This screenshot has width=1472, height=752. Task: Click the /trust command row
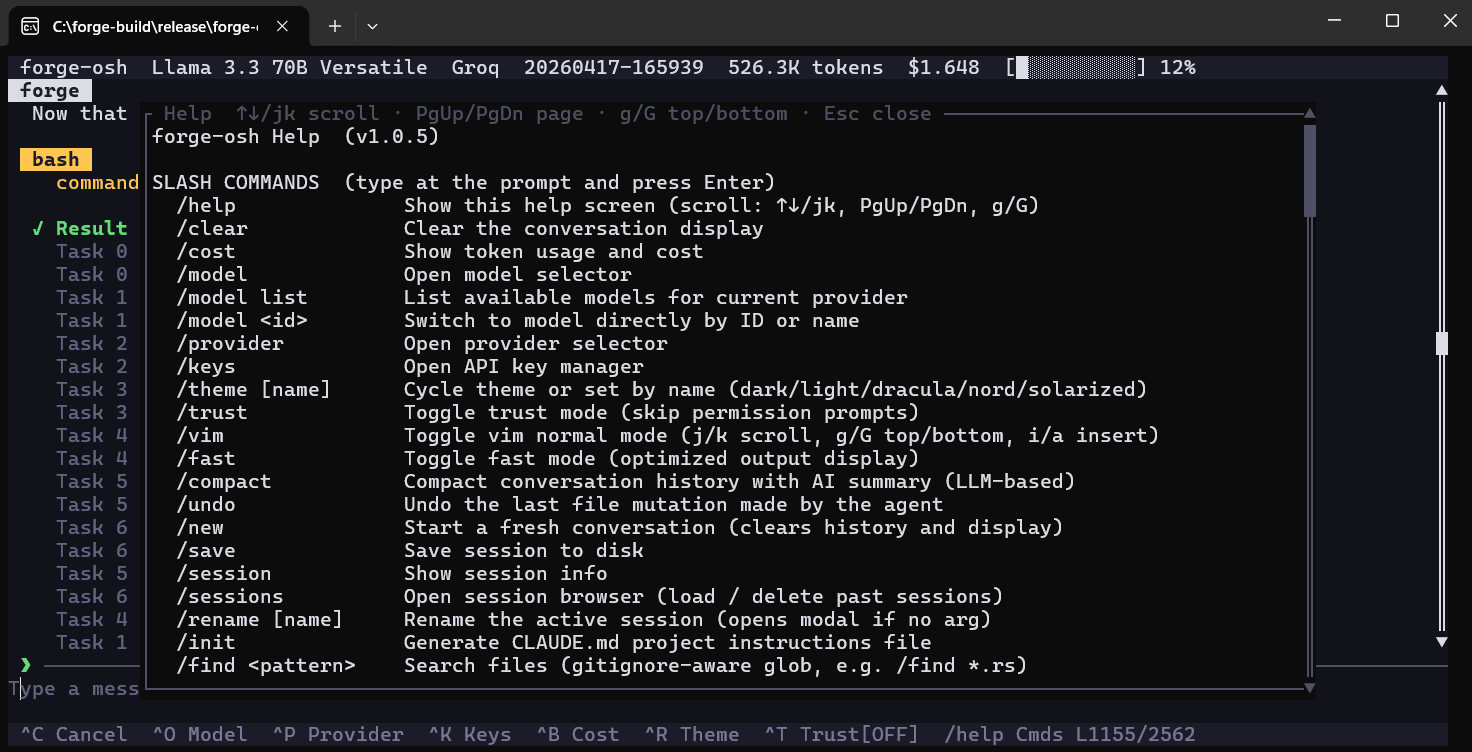point(548,413)
